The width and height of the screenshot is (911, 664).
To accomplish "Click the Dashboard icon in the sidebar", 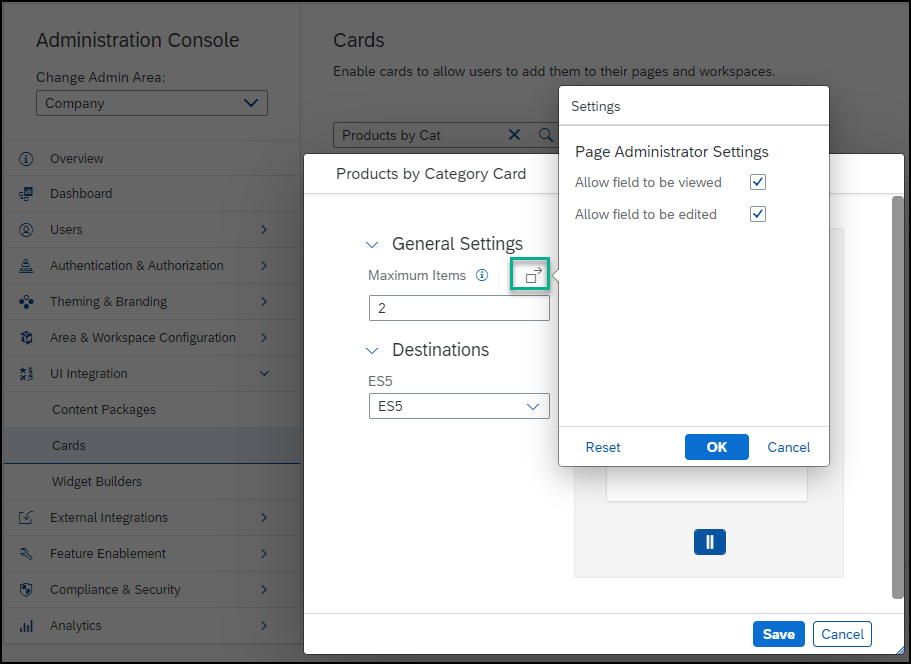I will point(26,193).
